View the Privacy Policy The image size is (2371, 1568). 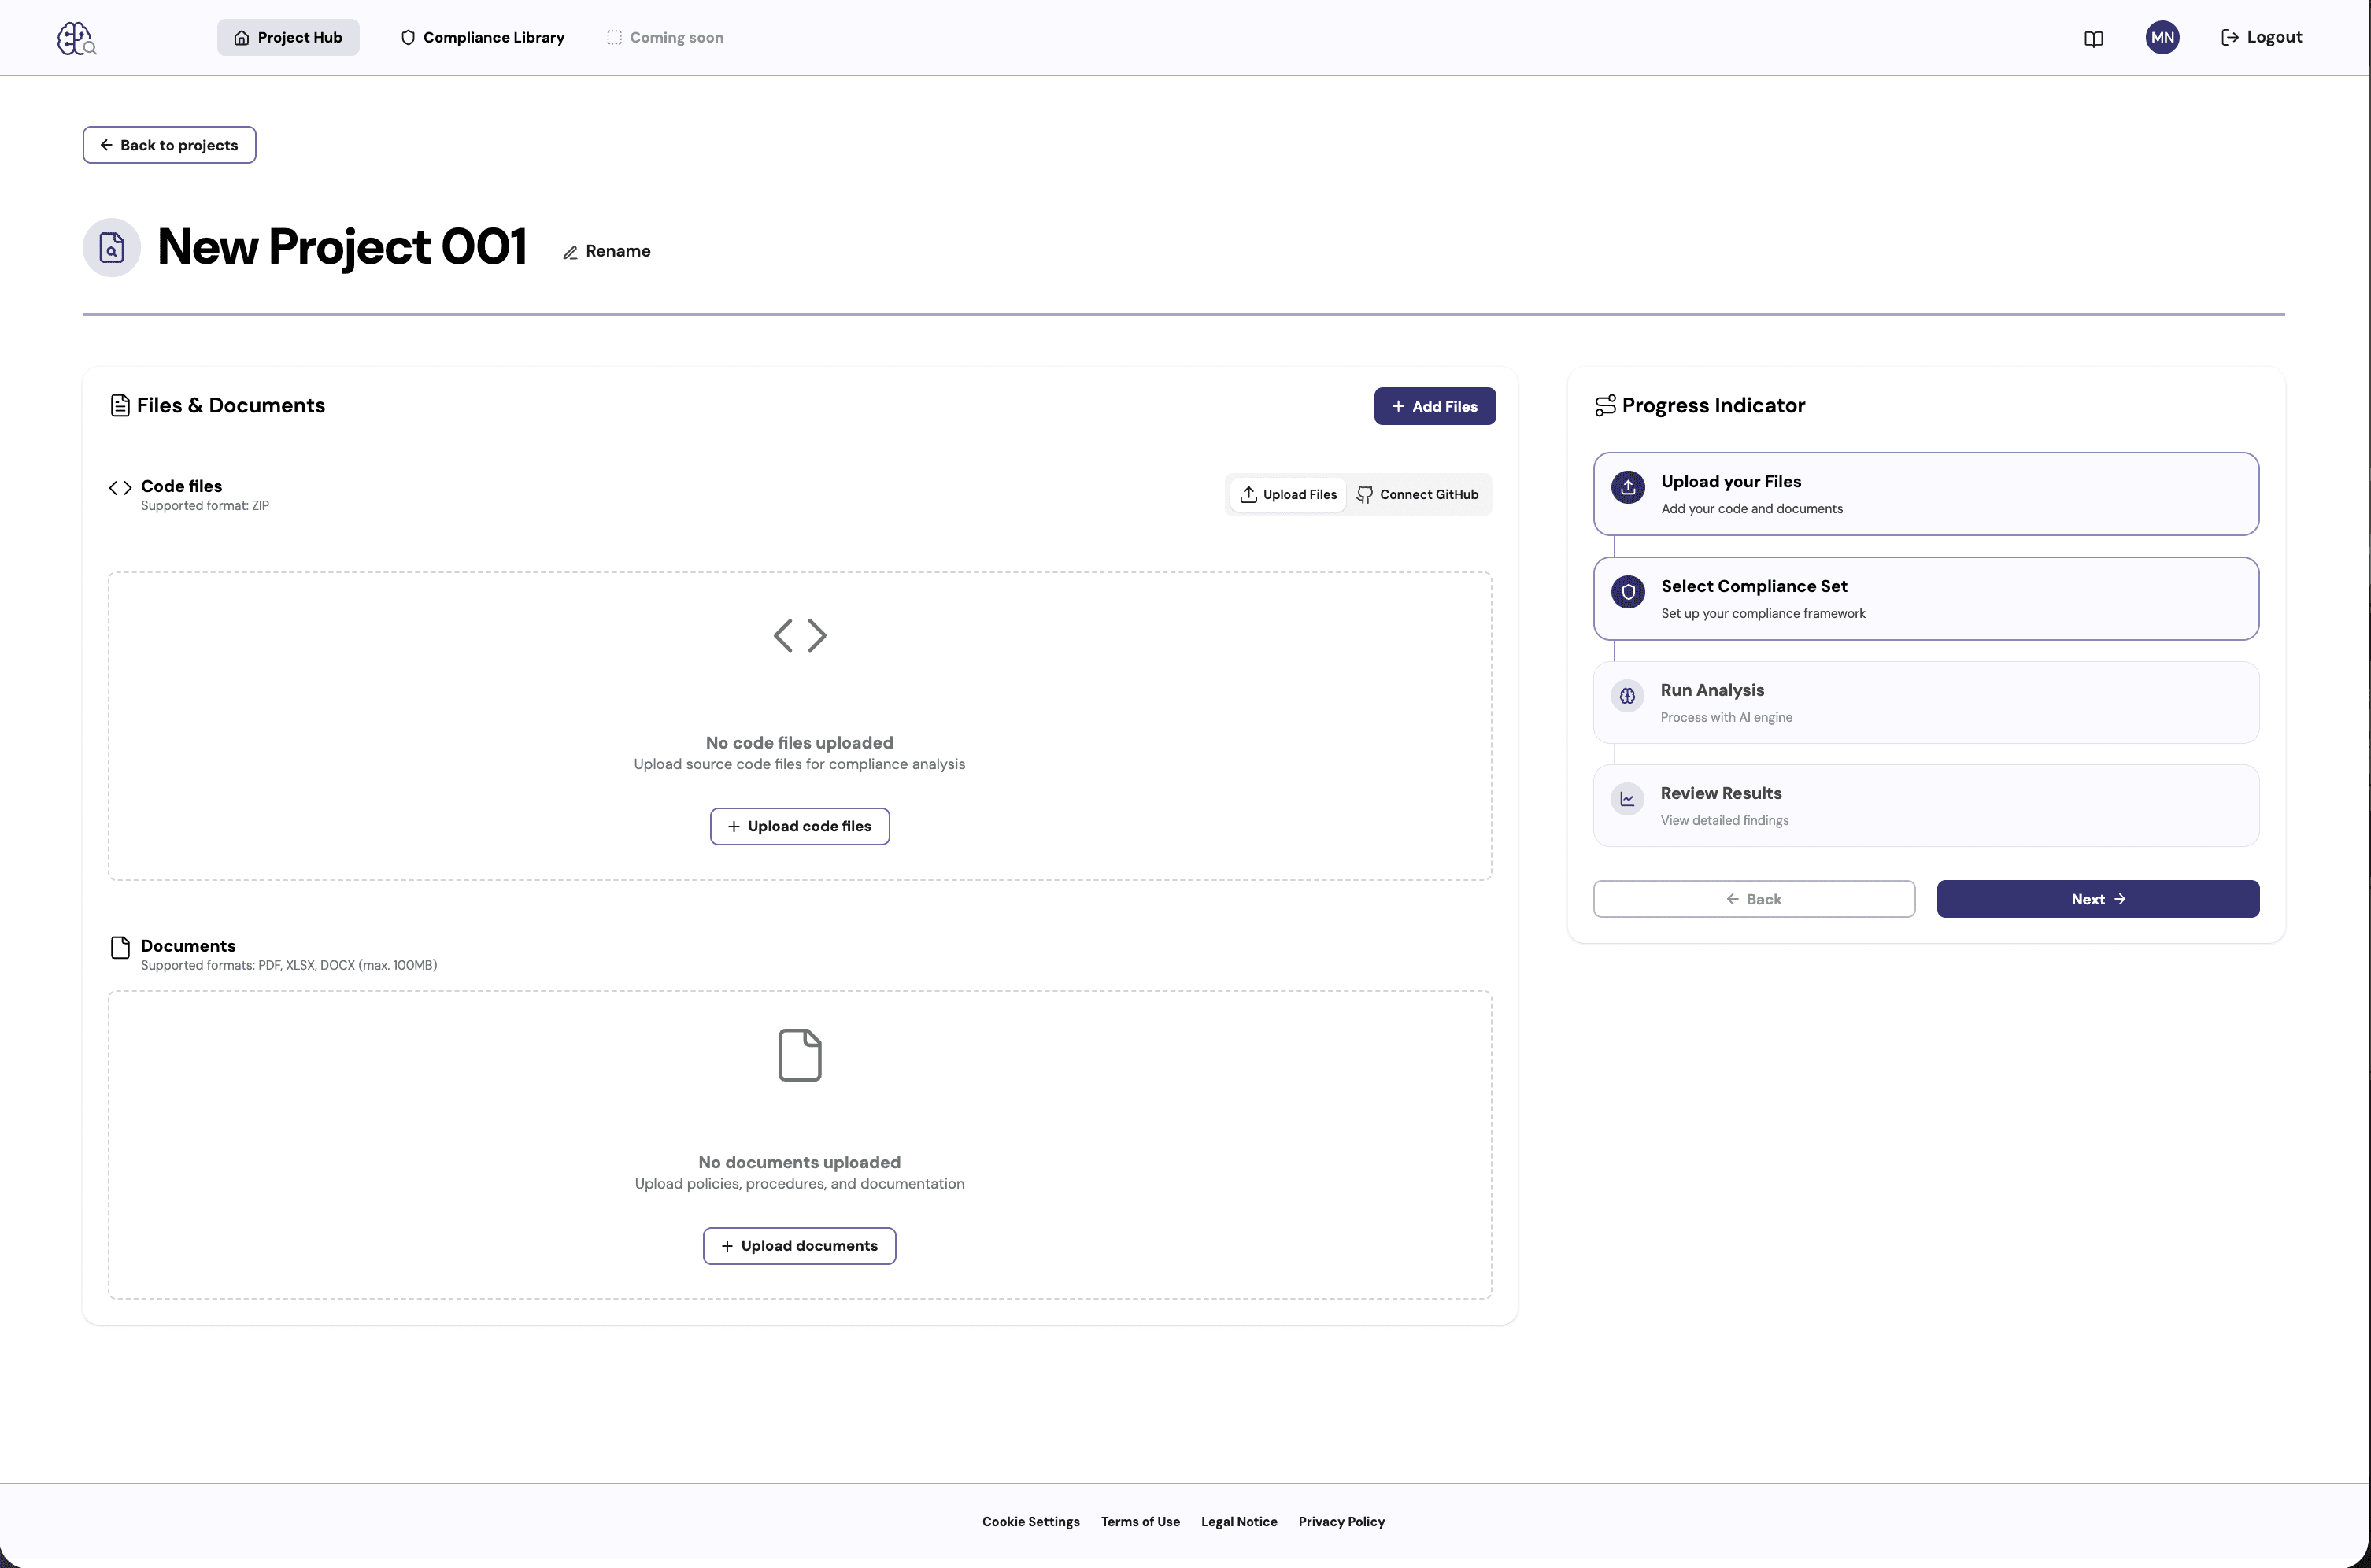point(1341,1521)
